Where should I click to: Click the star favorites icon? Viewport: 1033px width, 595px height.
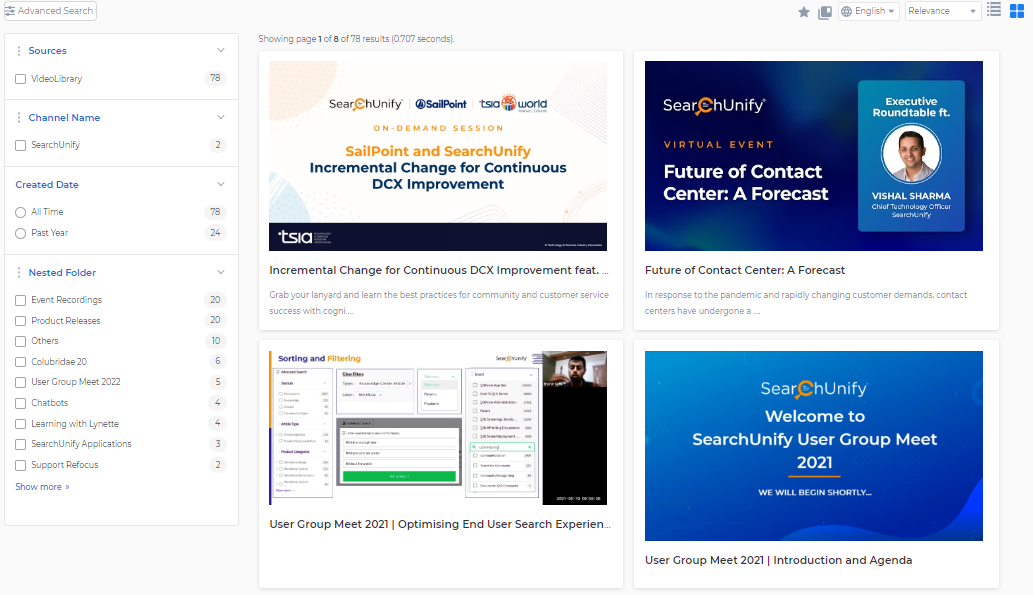804,12
